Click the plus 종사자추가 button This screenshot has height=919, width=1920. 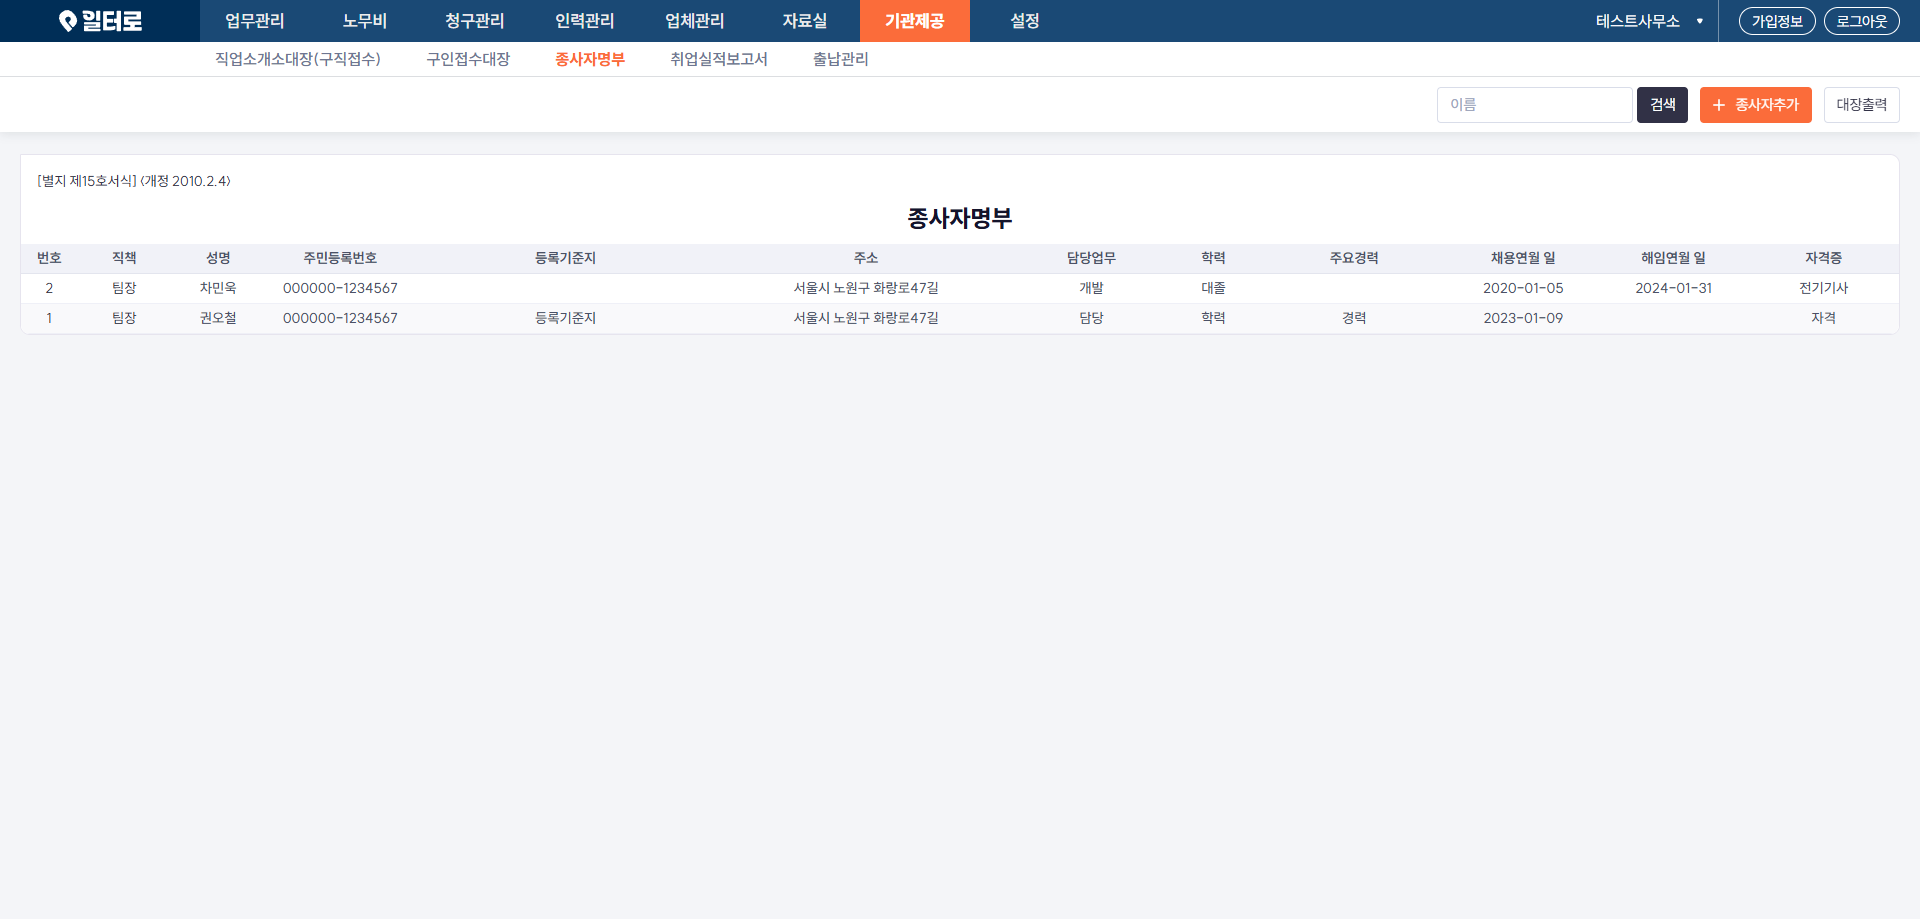coord(1755,105)
